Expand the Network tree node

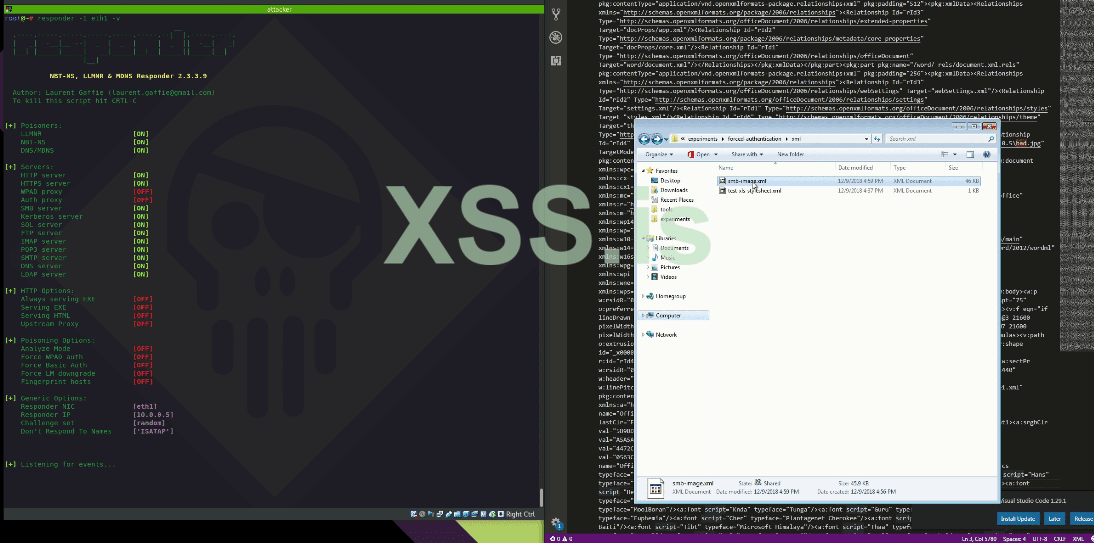(x=643, y=334)
